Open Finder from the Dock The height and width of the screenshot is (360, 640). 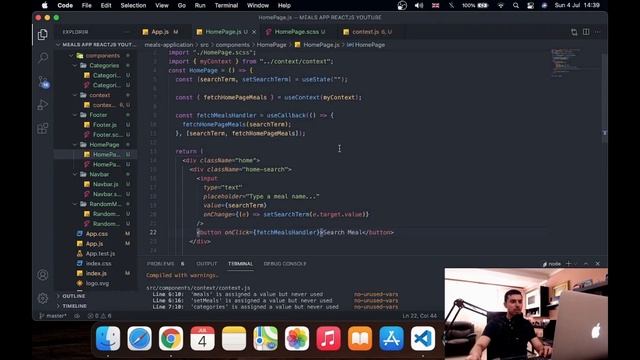(108, 338)
